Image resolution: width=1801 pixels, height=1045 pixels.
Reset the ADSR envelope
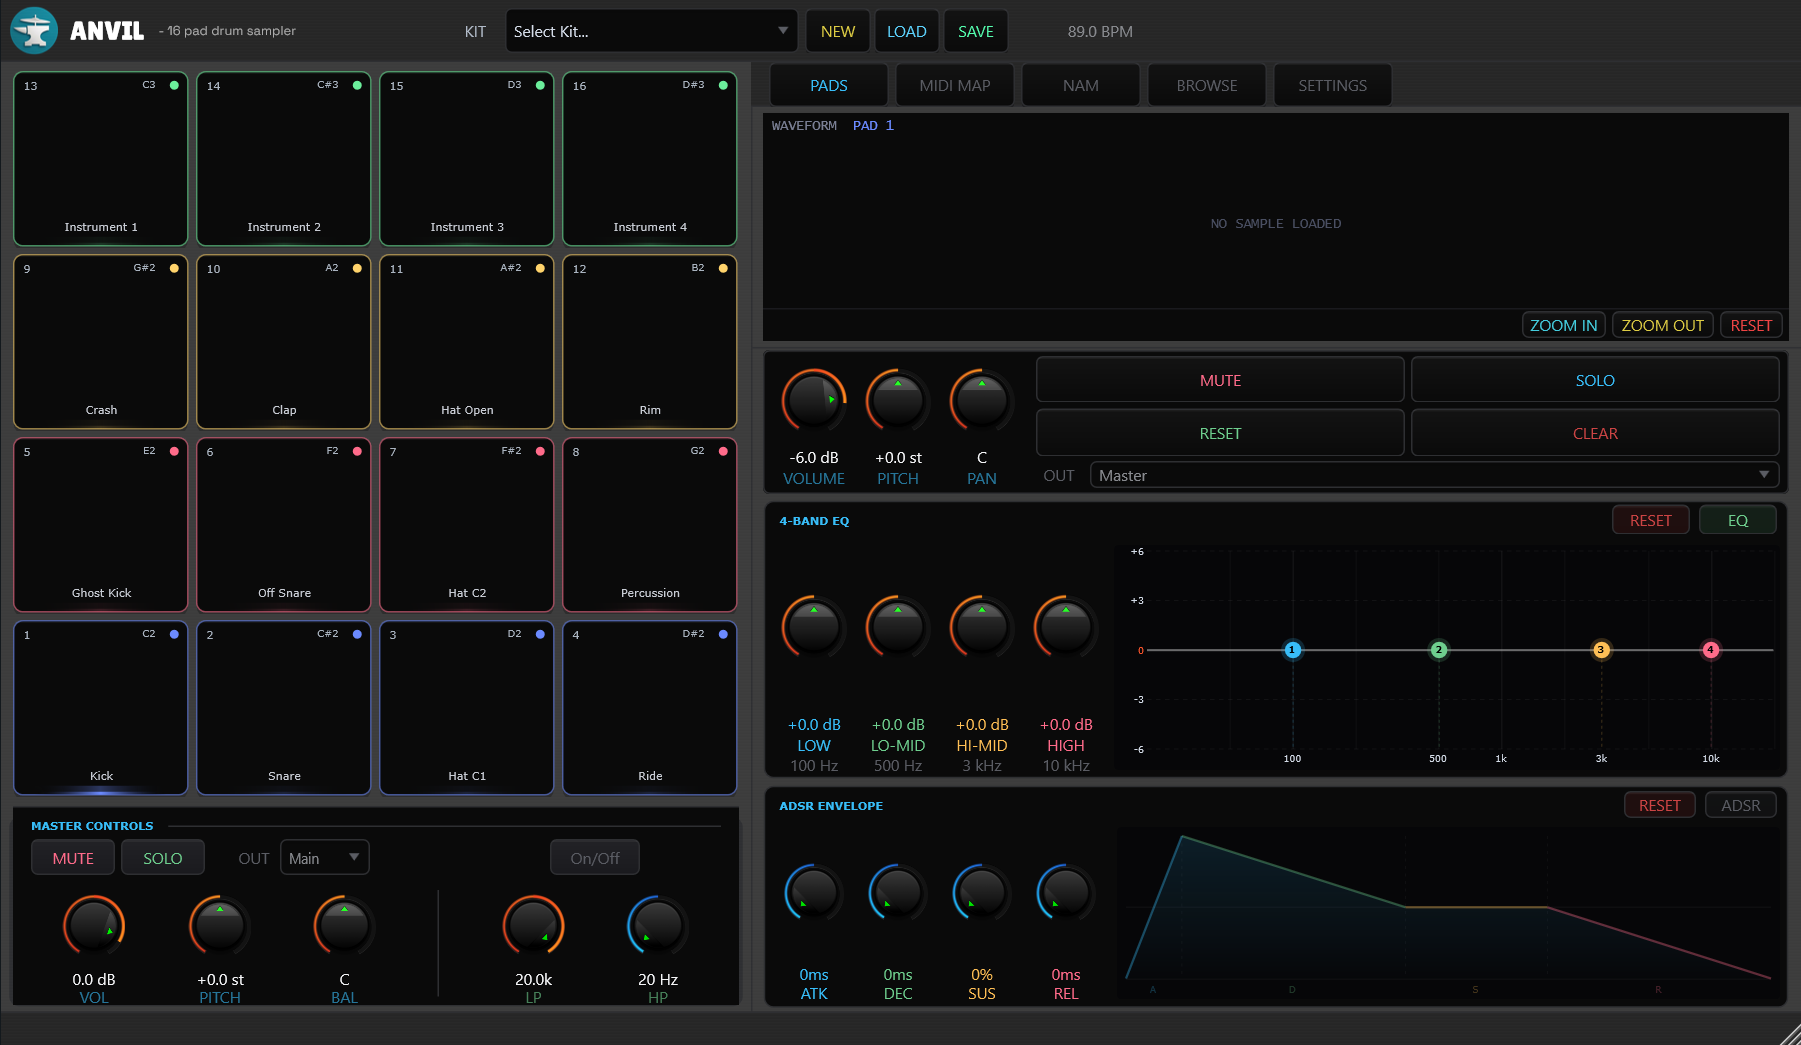(x=1660, y=805)
